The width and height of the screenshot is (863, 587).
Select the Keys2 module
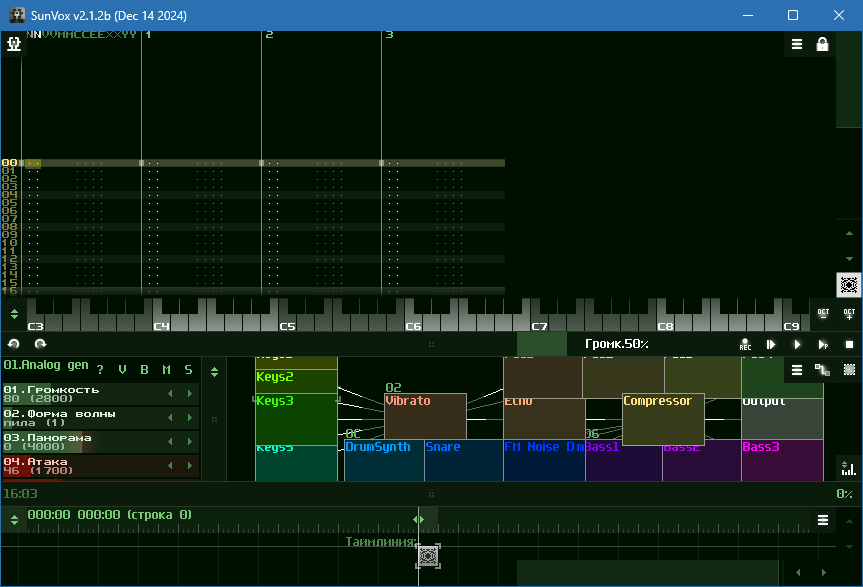(296, 381)
